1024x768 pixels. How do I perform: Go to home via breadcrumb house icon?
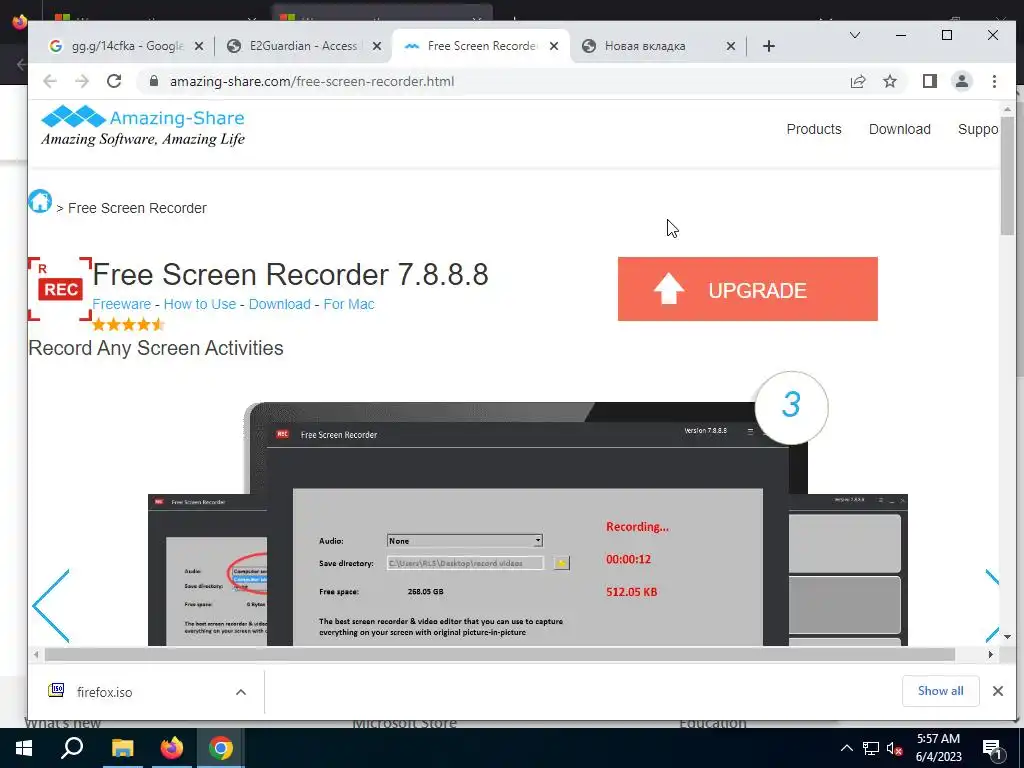pos(40,201)
